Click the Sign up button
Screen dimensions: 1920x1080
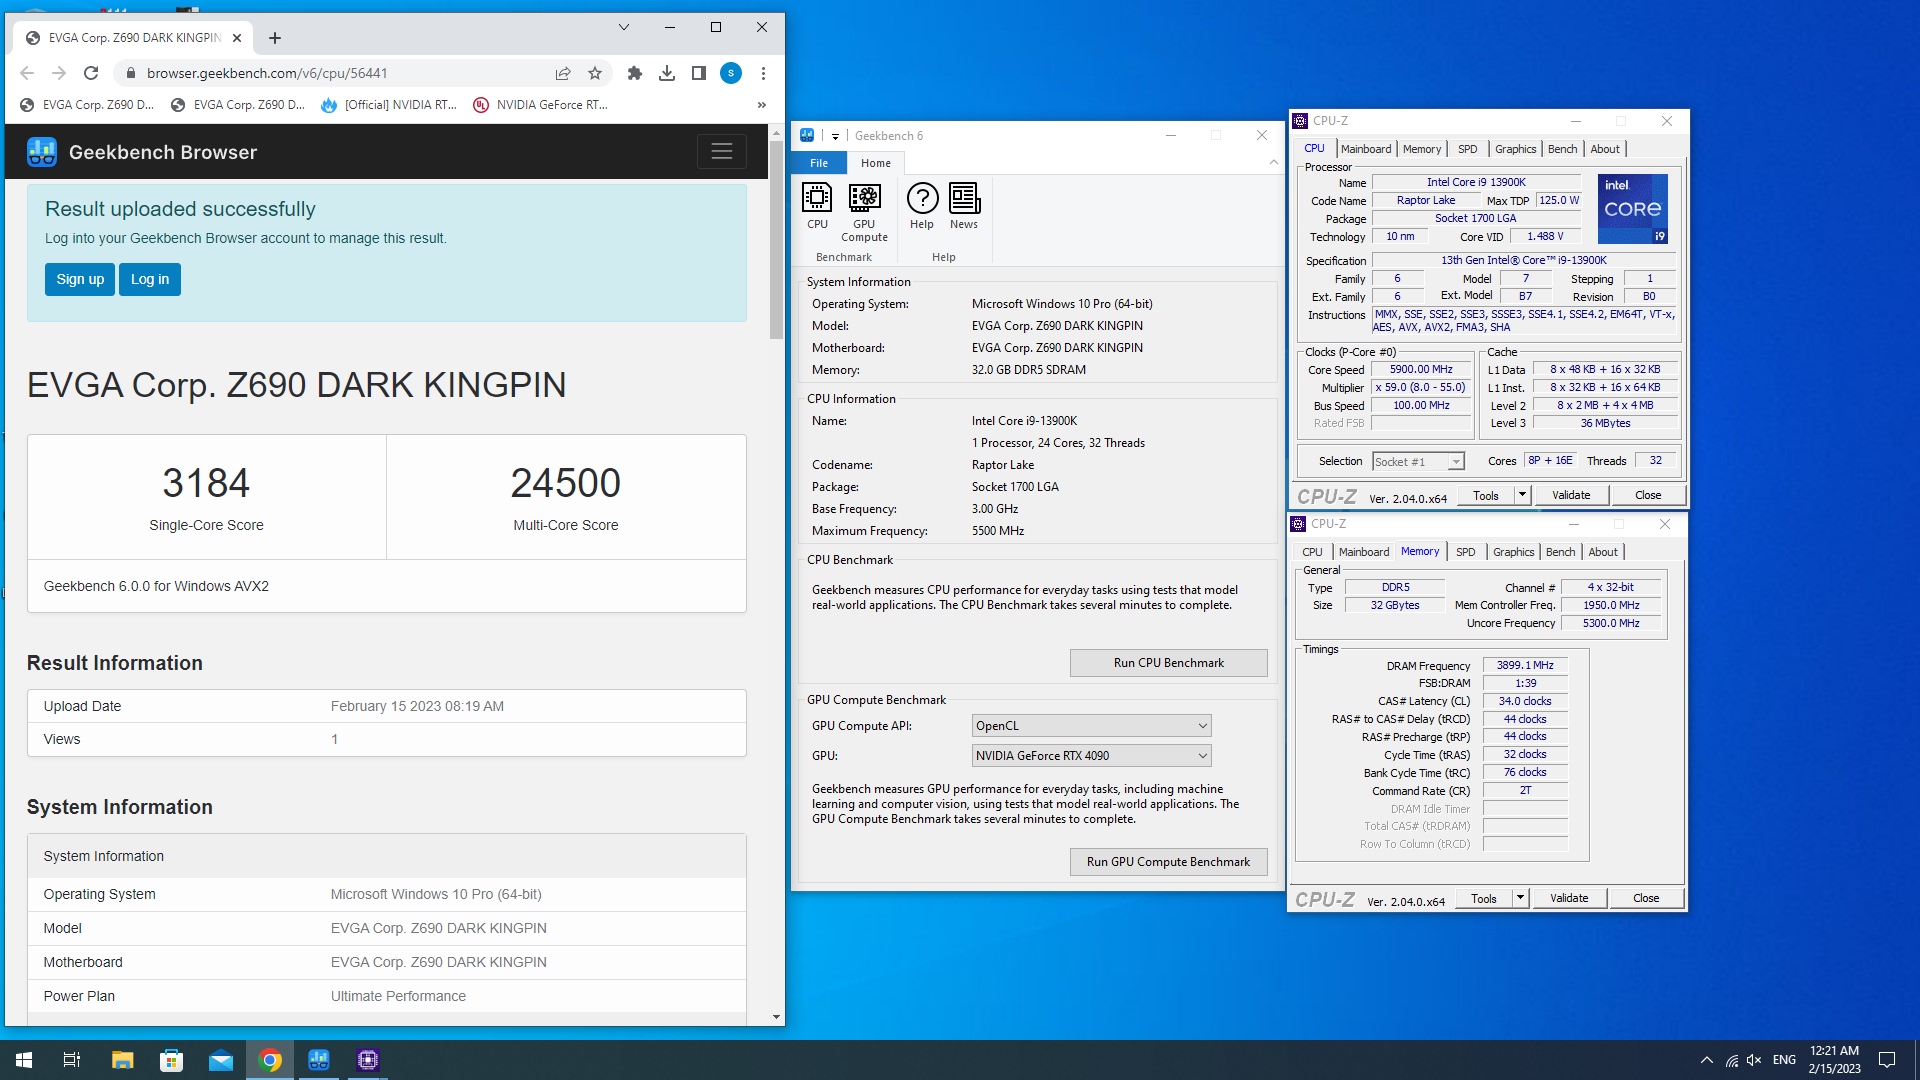(80, 280)
